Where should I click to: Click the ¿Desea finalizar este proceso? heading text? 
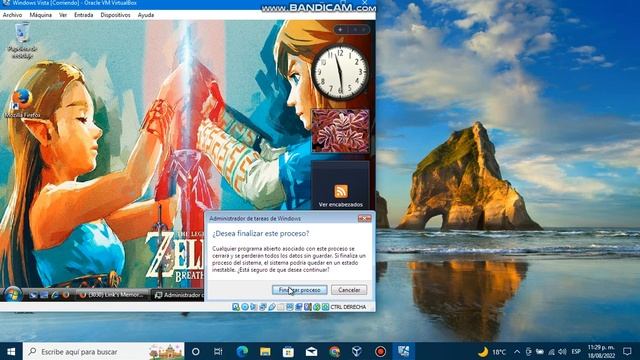pyautogui.click(x=261, y=233)
